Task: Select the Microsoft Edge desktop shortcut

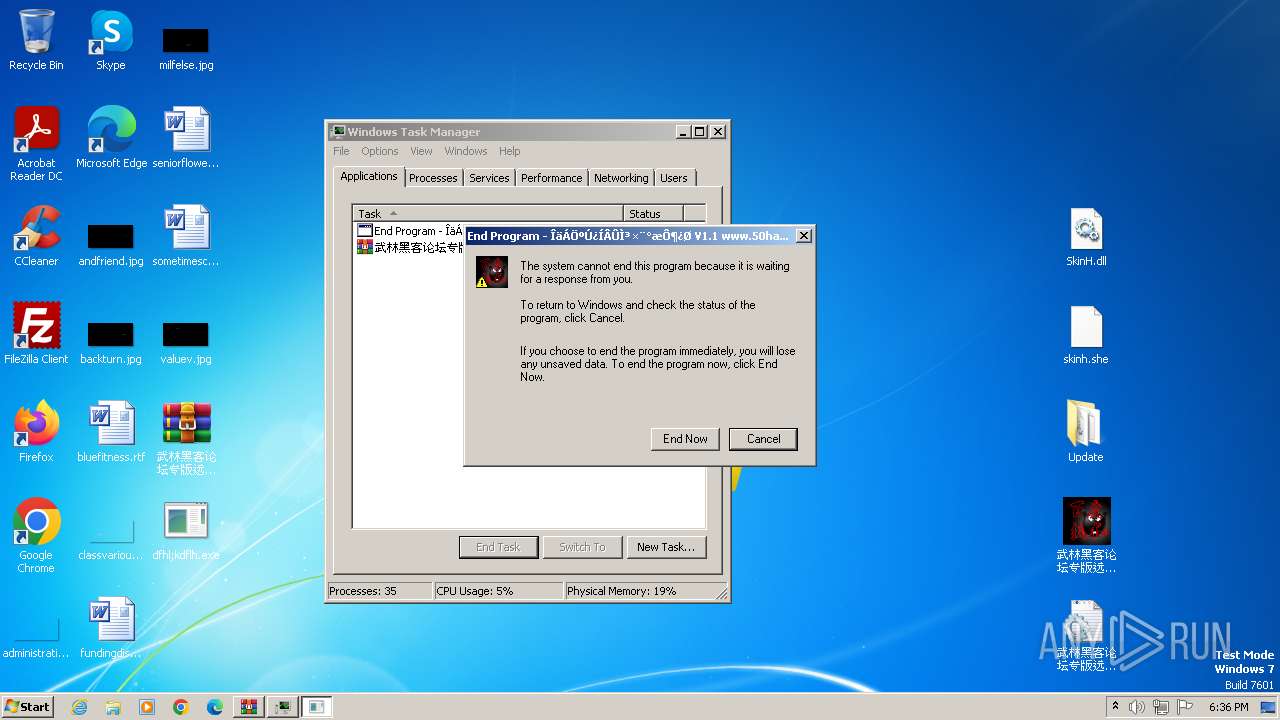Action: pyautogui.click(x=111, y=137)
